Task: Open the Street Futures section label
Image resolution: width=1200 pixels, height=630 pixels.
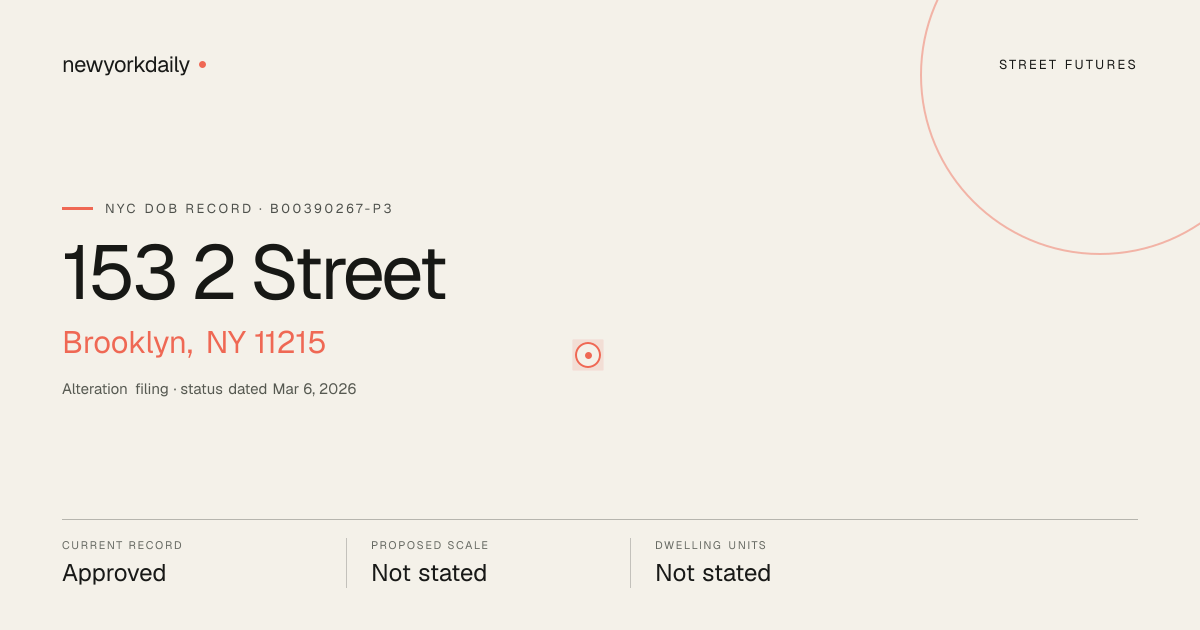Action: [1068, 65]
